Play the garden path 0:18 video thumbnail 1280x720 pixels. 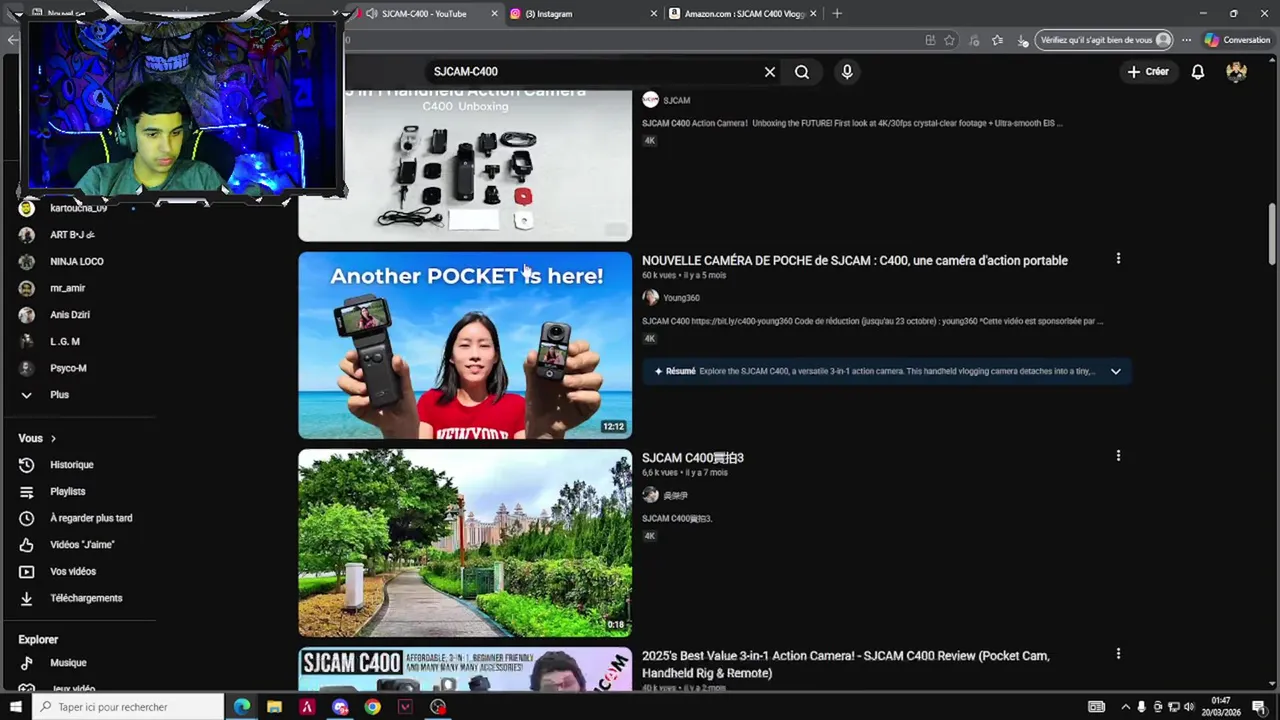pyautogui.click(x=465, y=543)
